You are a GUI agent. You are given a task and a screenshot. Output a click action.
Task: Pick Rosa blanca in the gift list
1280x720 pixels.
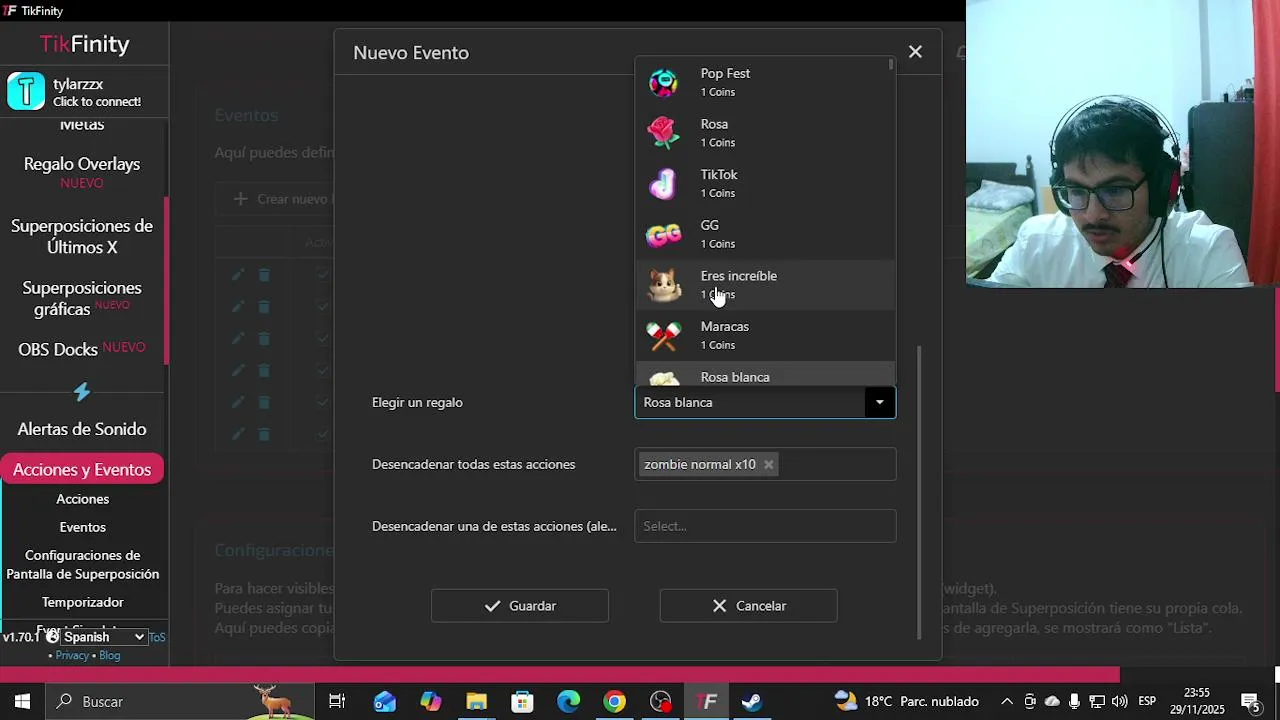765,374
